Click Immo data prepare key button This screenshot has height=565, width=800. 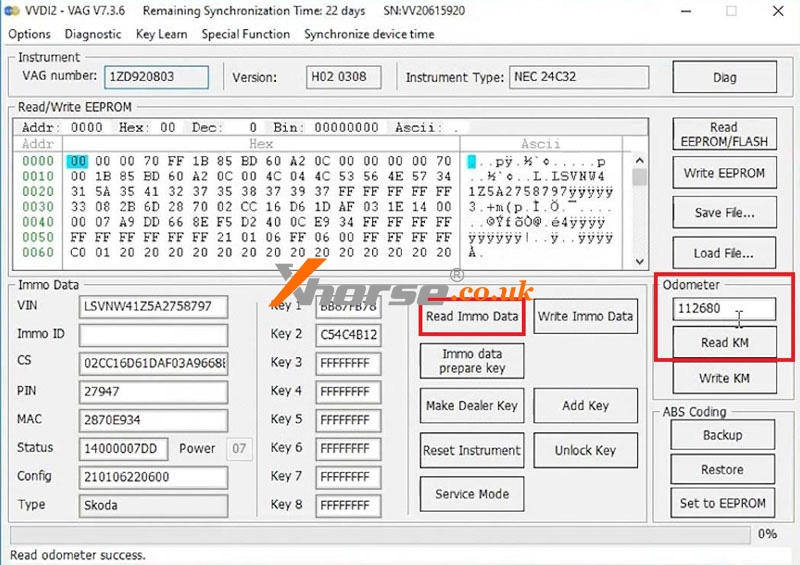click(472, 361)
